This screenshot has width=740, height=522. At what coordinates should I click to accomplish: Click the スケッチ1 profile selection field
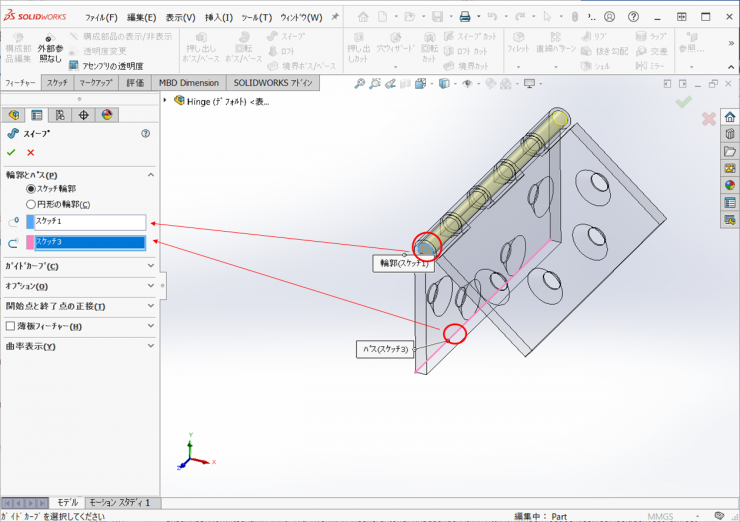[x=90, y=222]
